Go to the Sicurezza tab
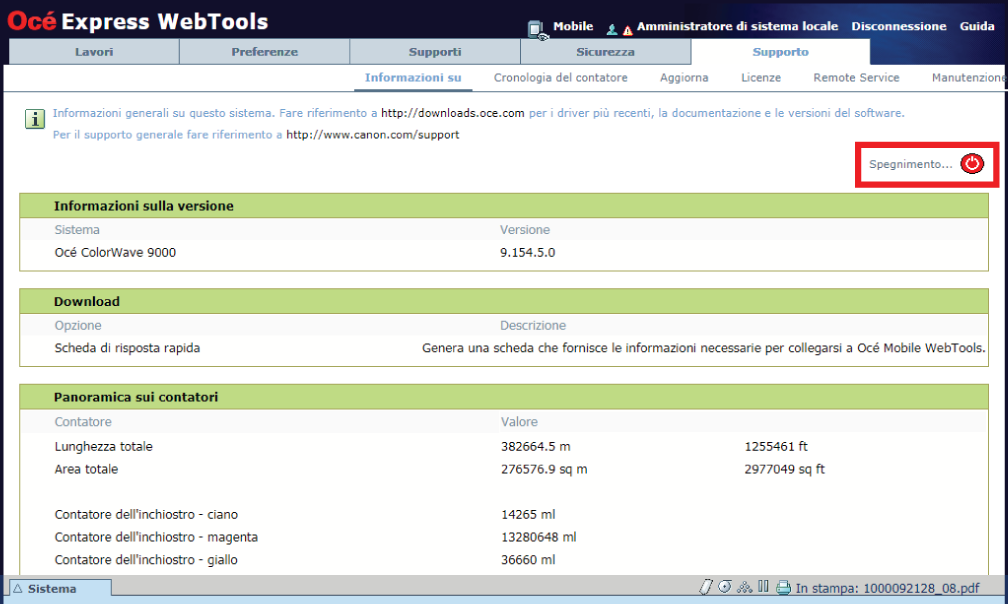 coord(606,52)
